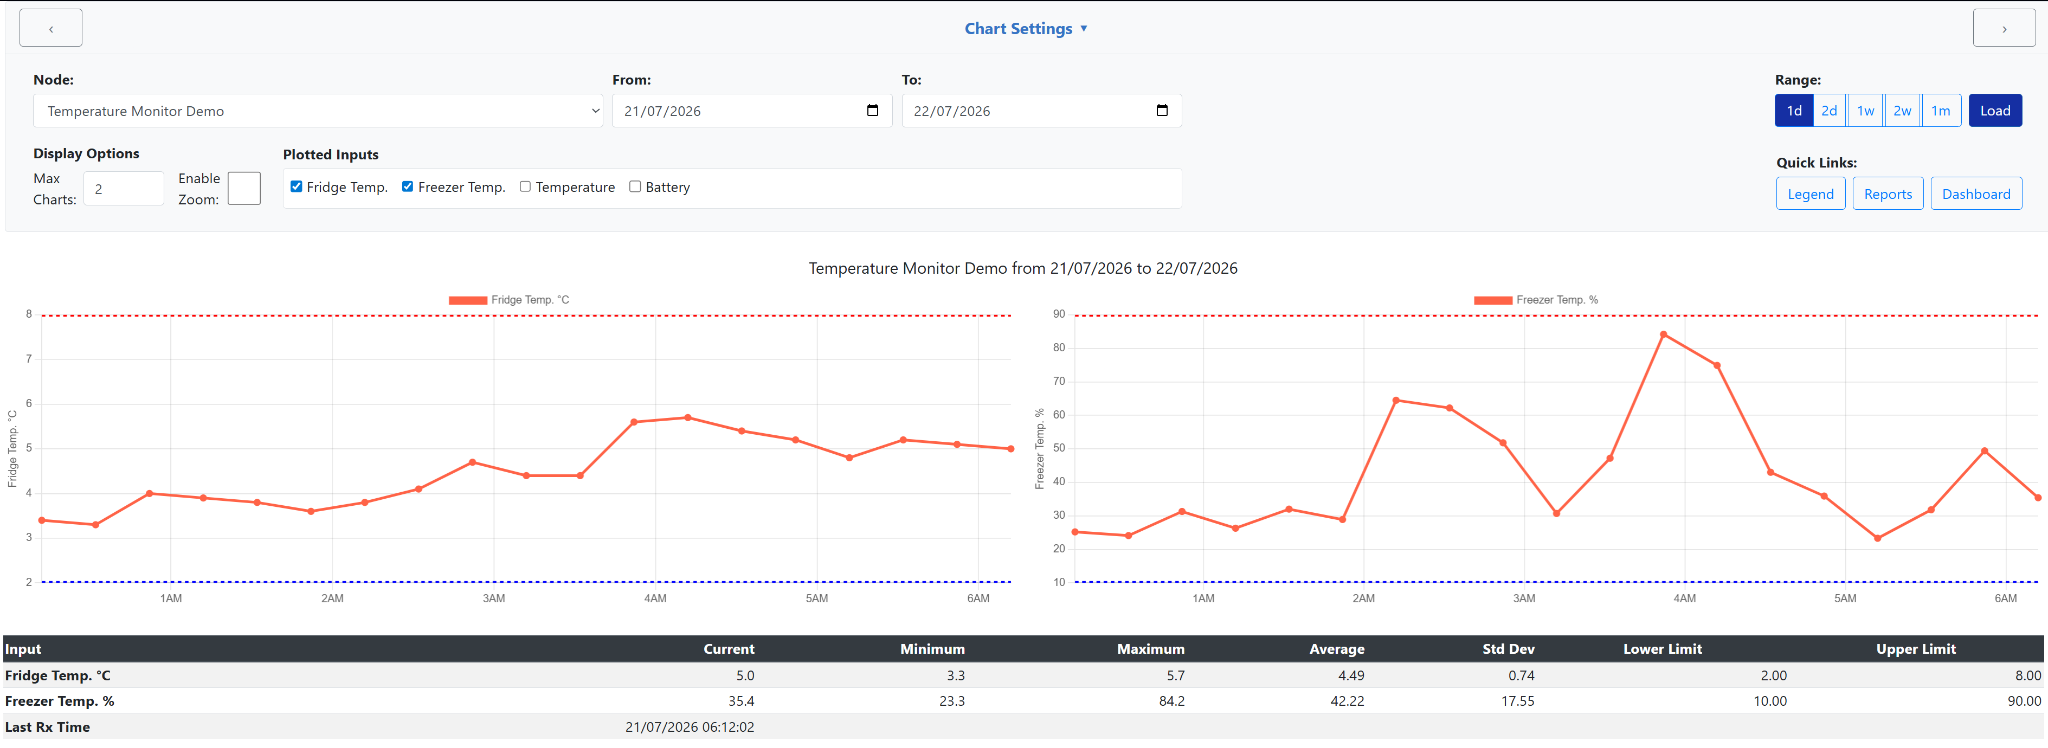This screenshot has height=748, width=2048.
Task: Click the Freezer Temp. red legend swatch
Action: 1493,300
